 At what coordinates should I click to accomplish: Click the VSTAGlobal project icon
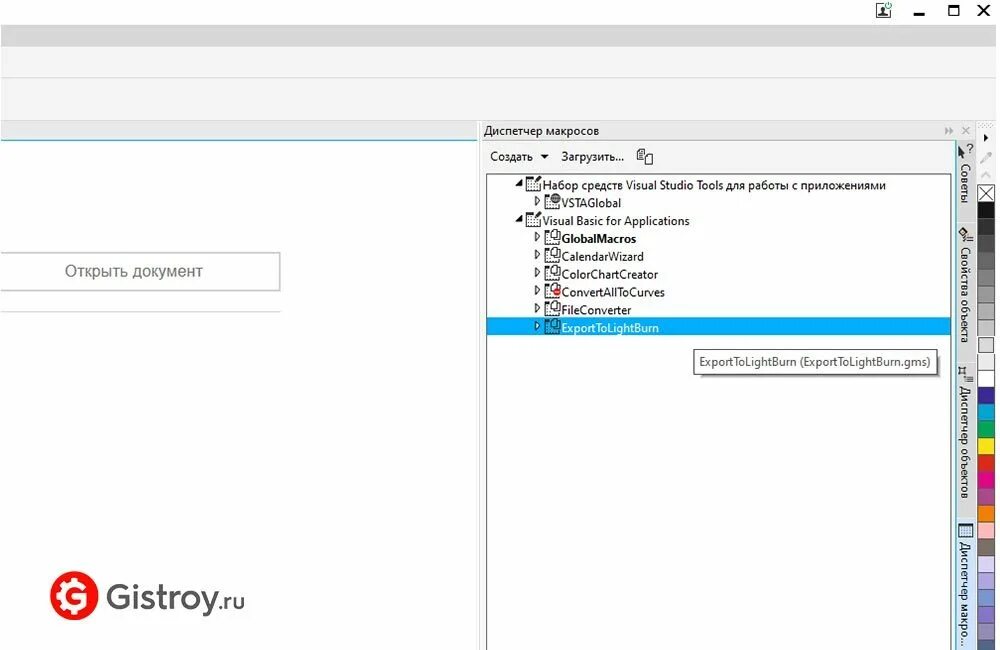coord(552,202)
